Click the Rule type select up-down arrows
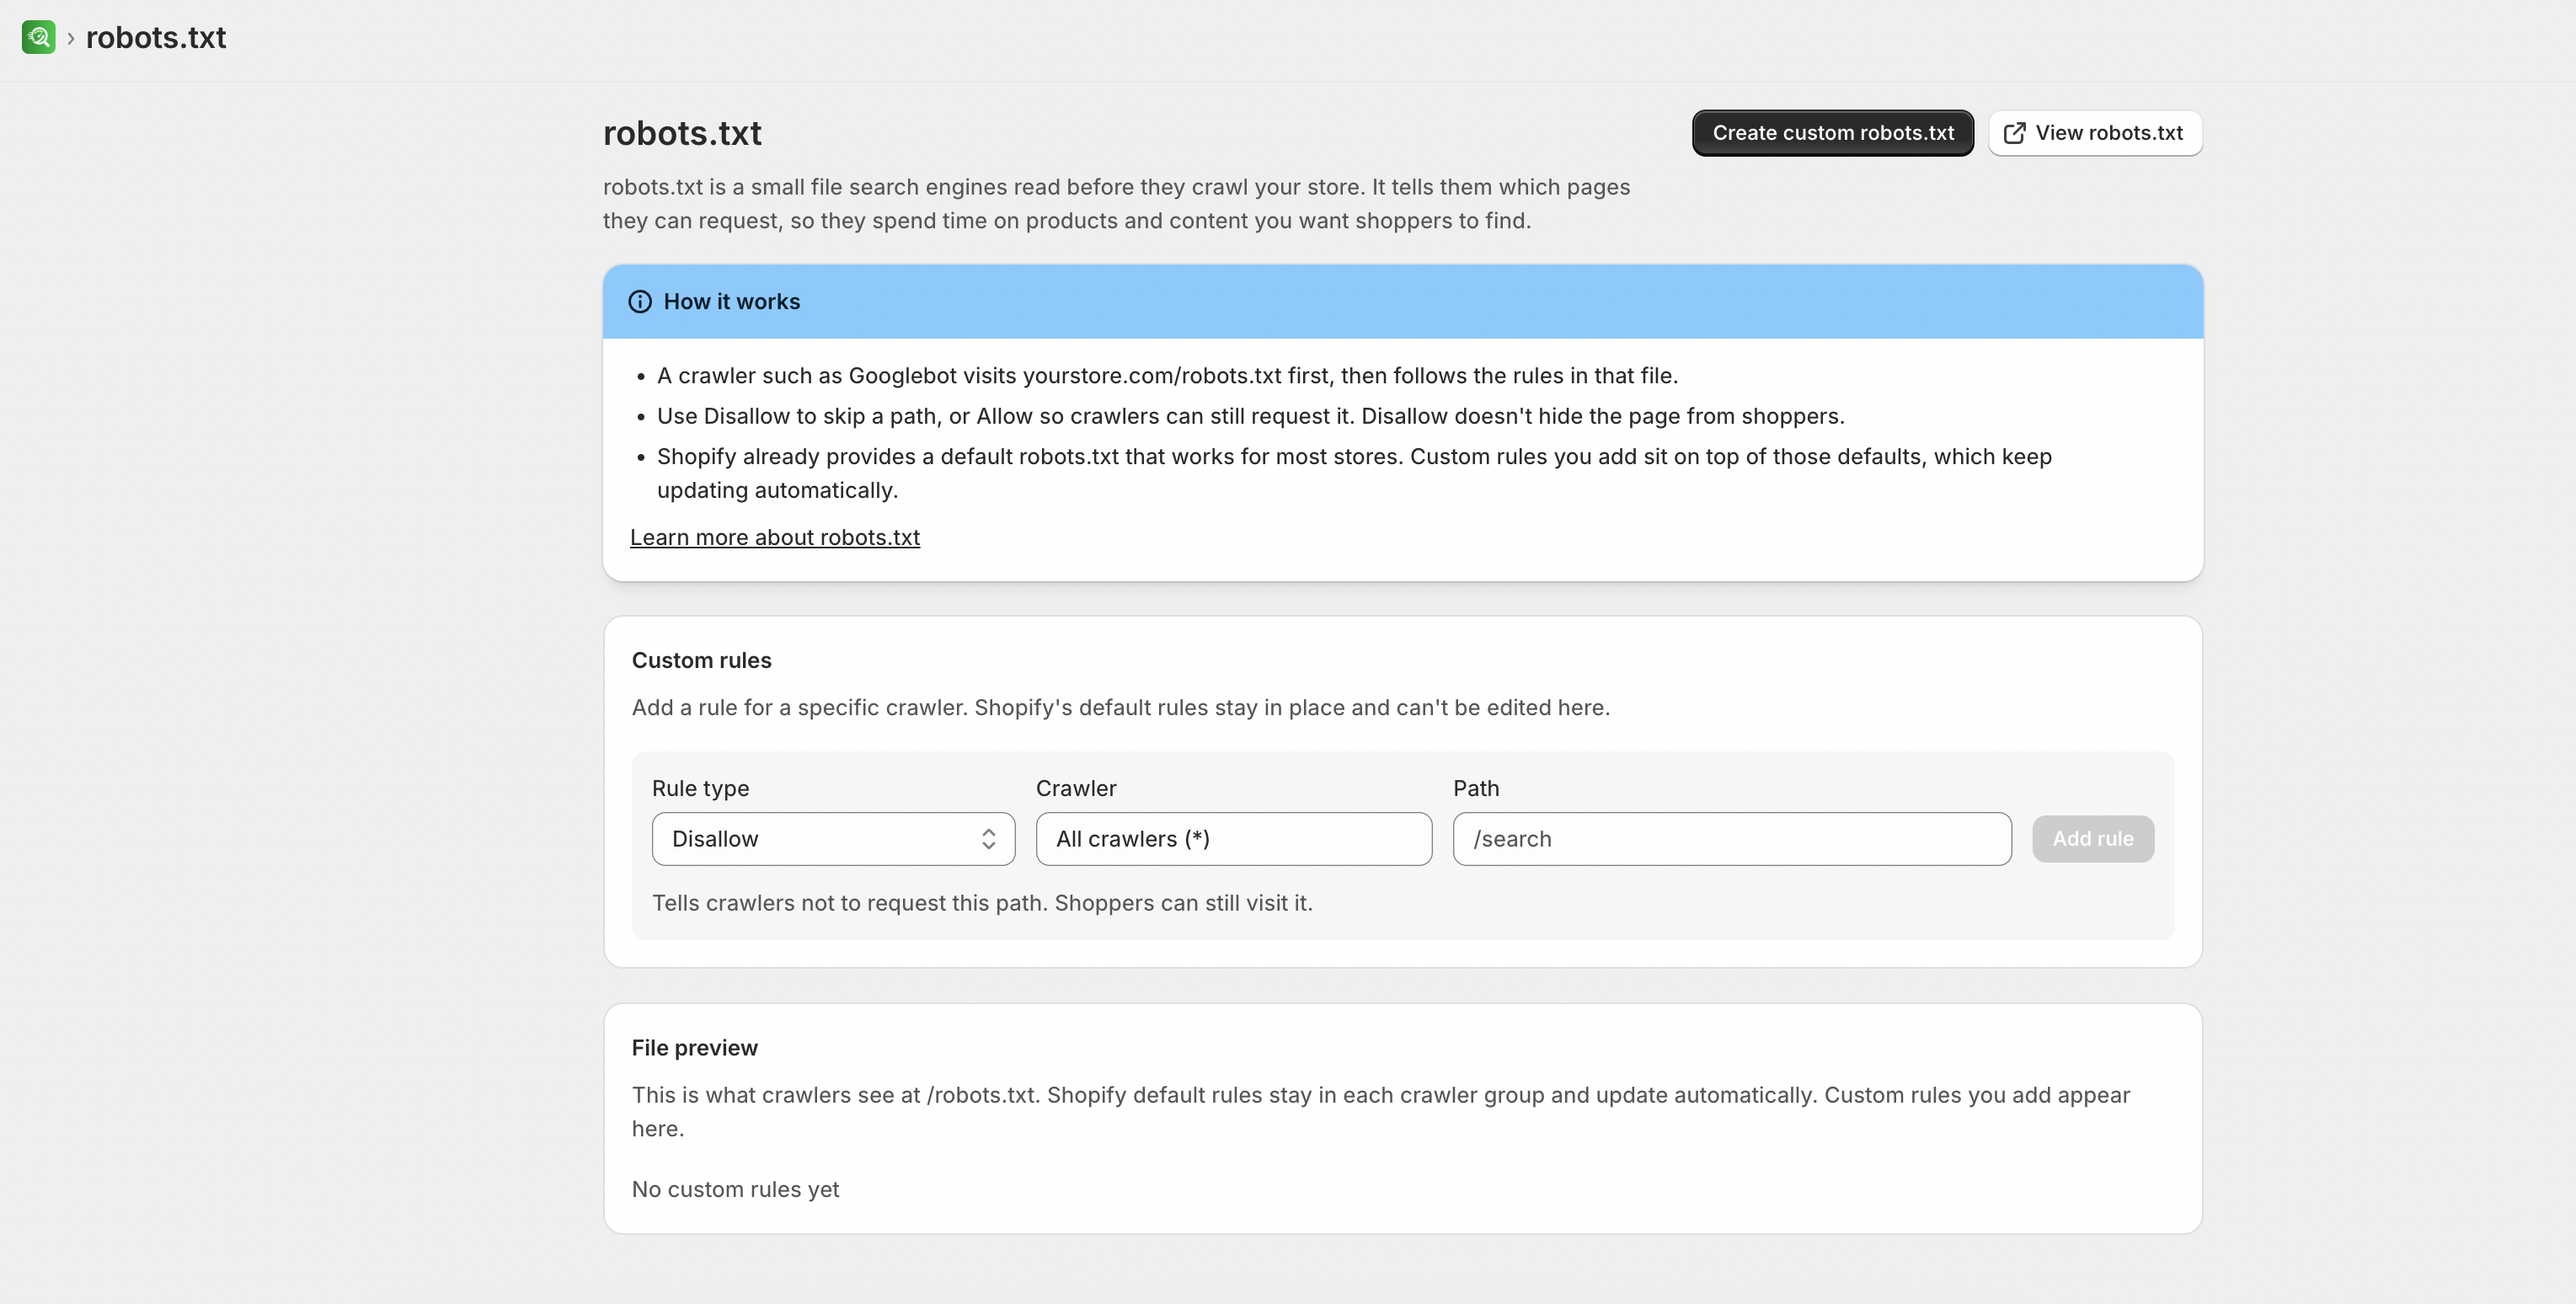2576x1304 pixels. click(988, 839)
